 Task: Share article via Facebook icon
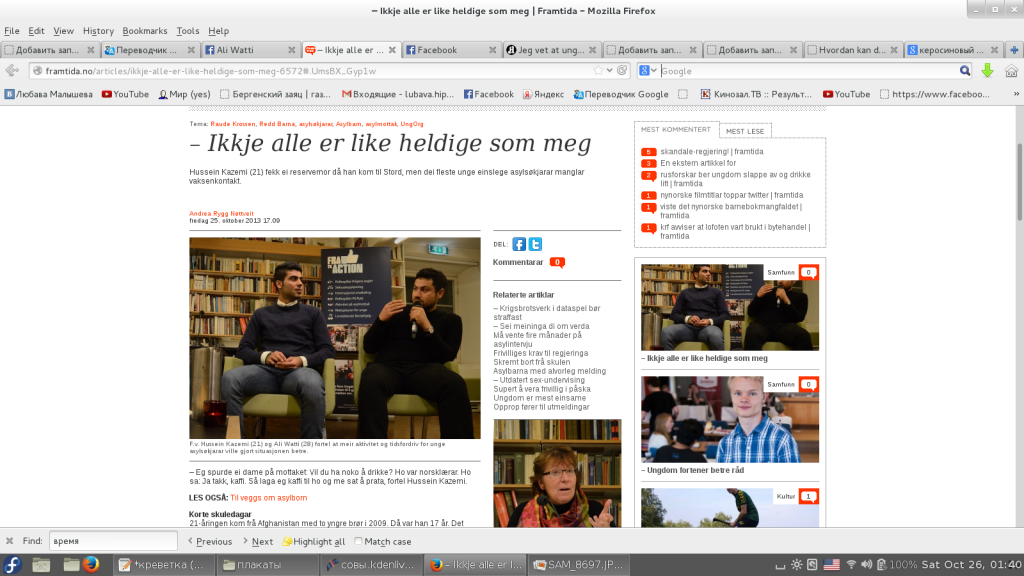[x=519, y=244]
